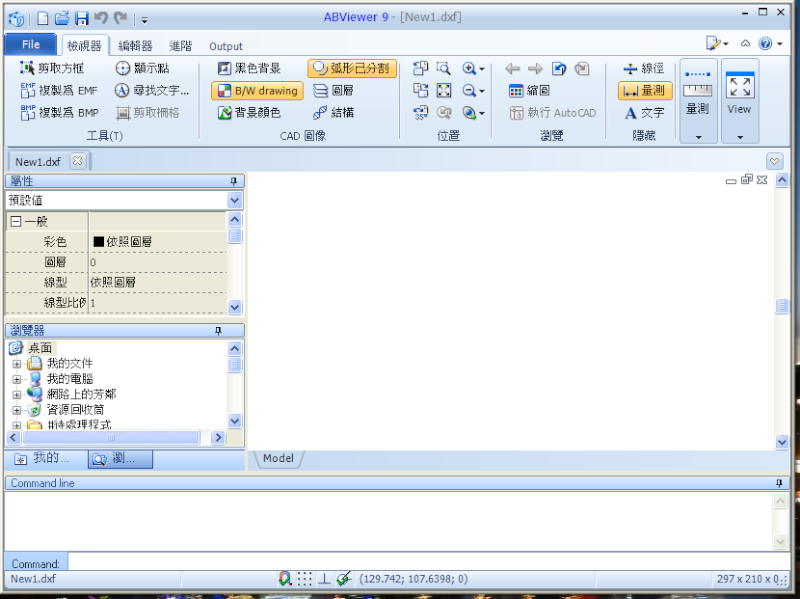Open the large 量測 ruler dropdown button
The width and height of the screenshot is (800, 599).
point(698,101)
